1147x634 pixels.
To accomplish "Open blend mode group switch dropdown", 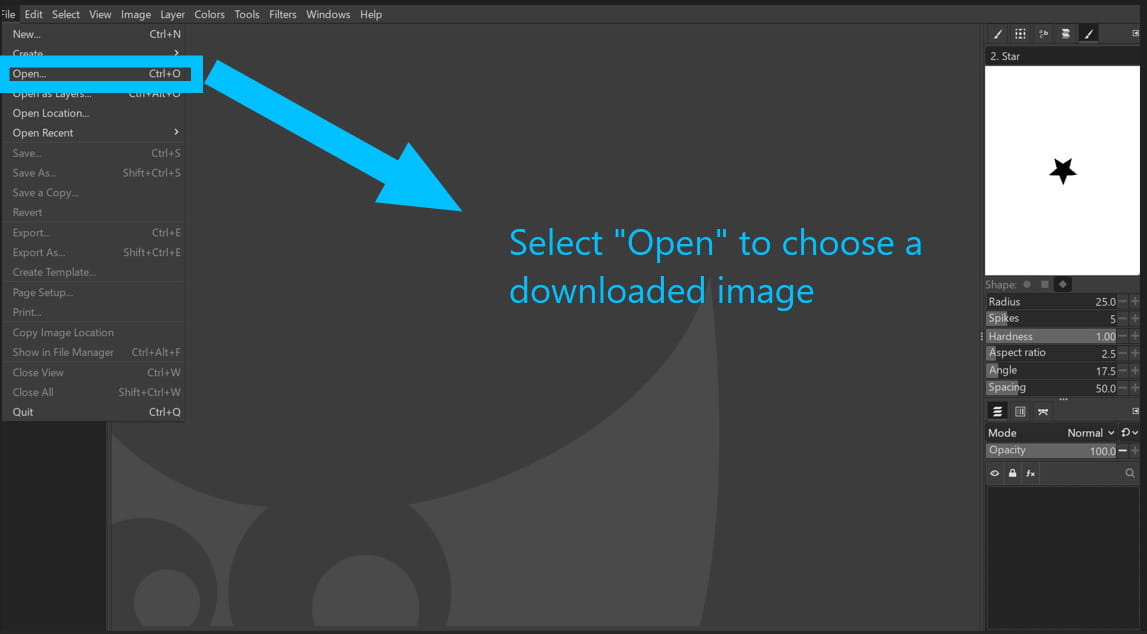I will coord(1129,433).
